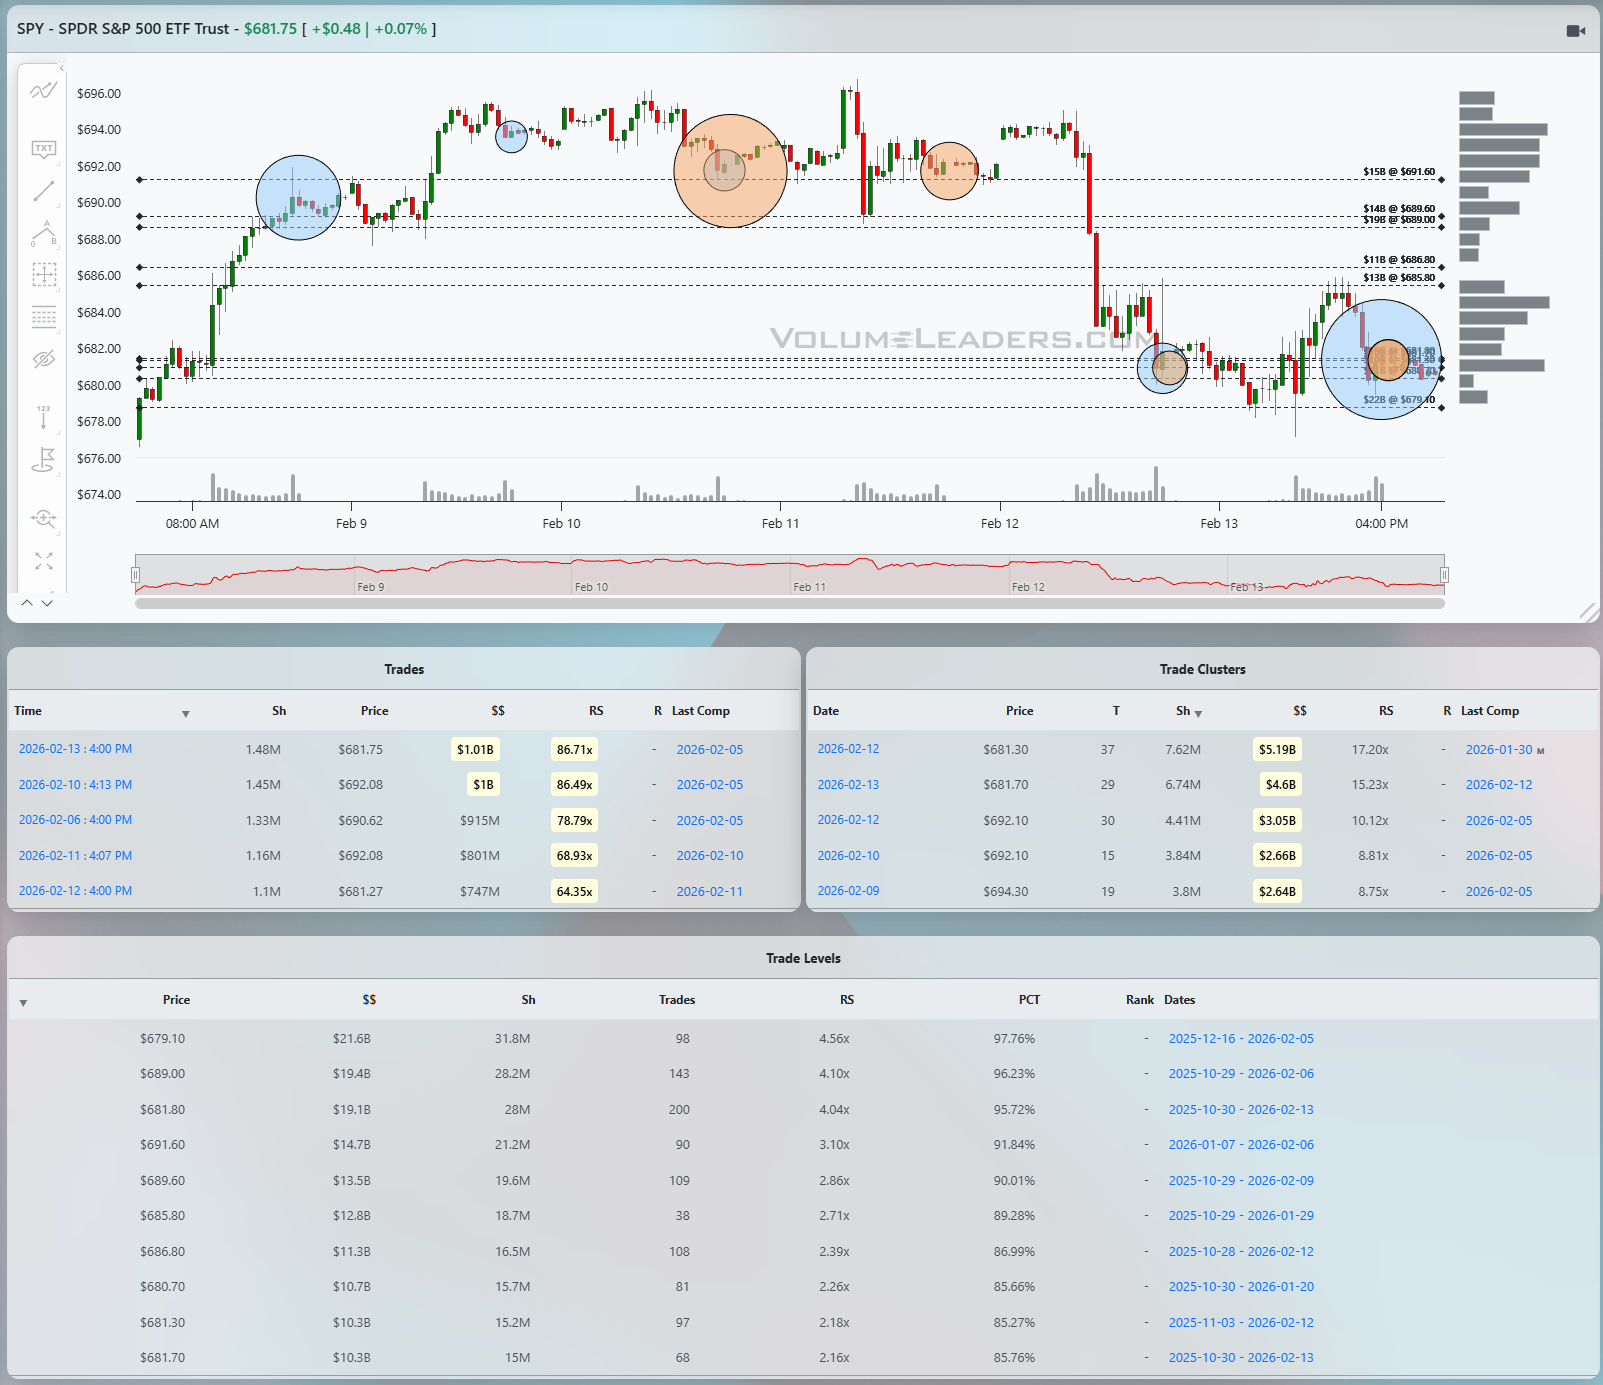Click the video camera icon

click(1576, 31)
